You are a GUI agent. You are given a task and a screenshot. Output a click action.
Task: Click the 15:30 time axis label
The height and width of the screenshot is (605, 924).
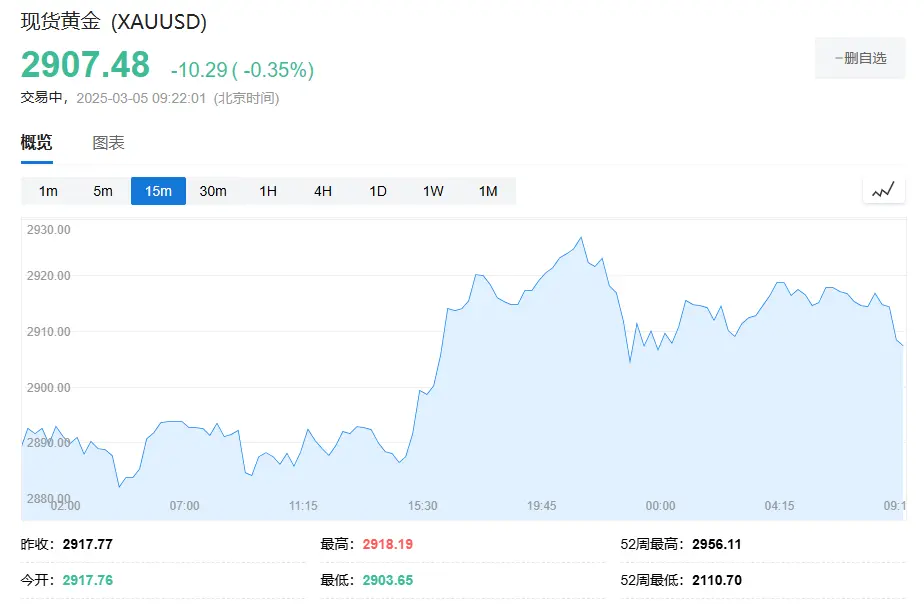(x=423, y=506)
